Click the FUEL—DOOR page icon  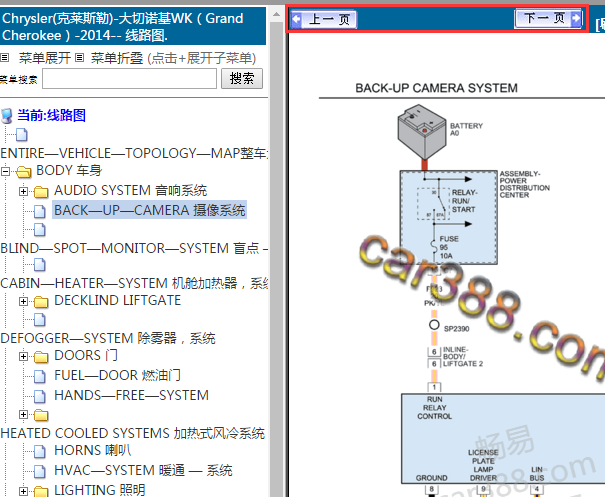(40, 376)
